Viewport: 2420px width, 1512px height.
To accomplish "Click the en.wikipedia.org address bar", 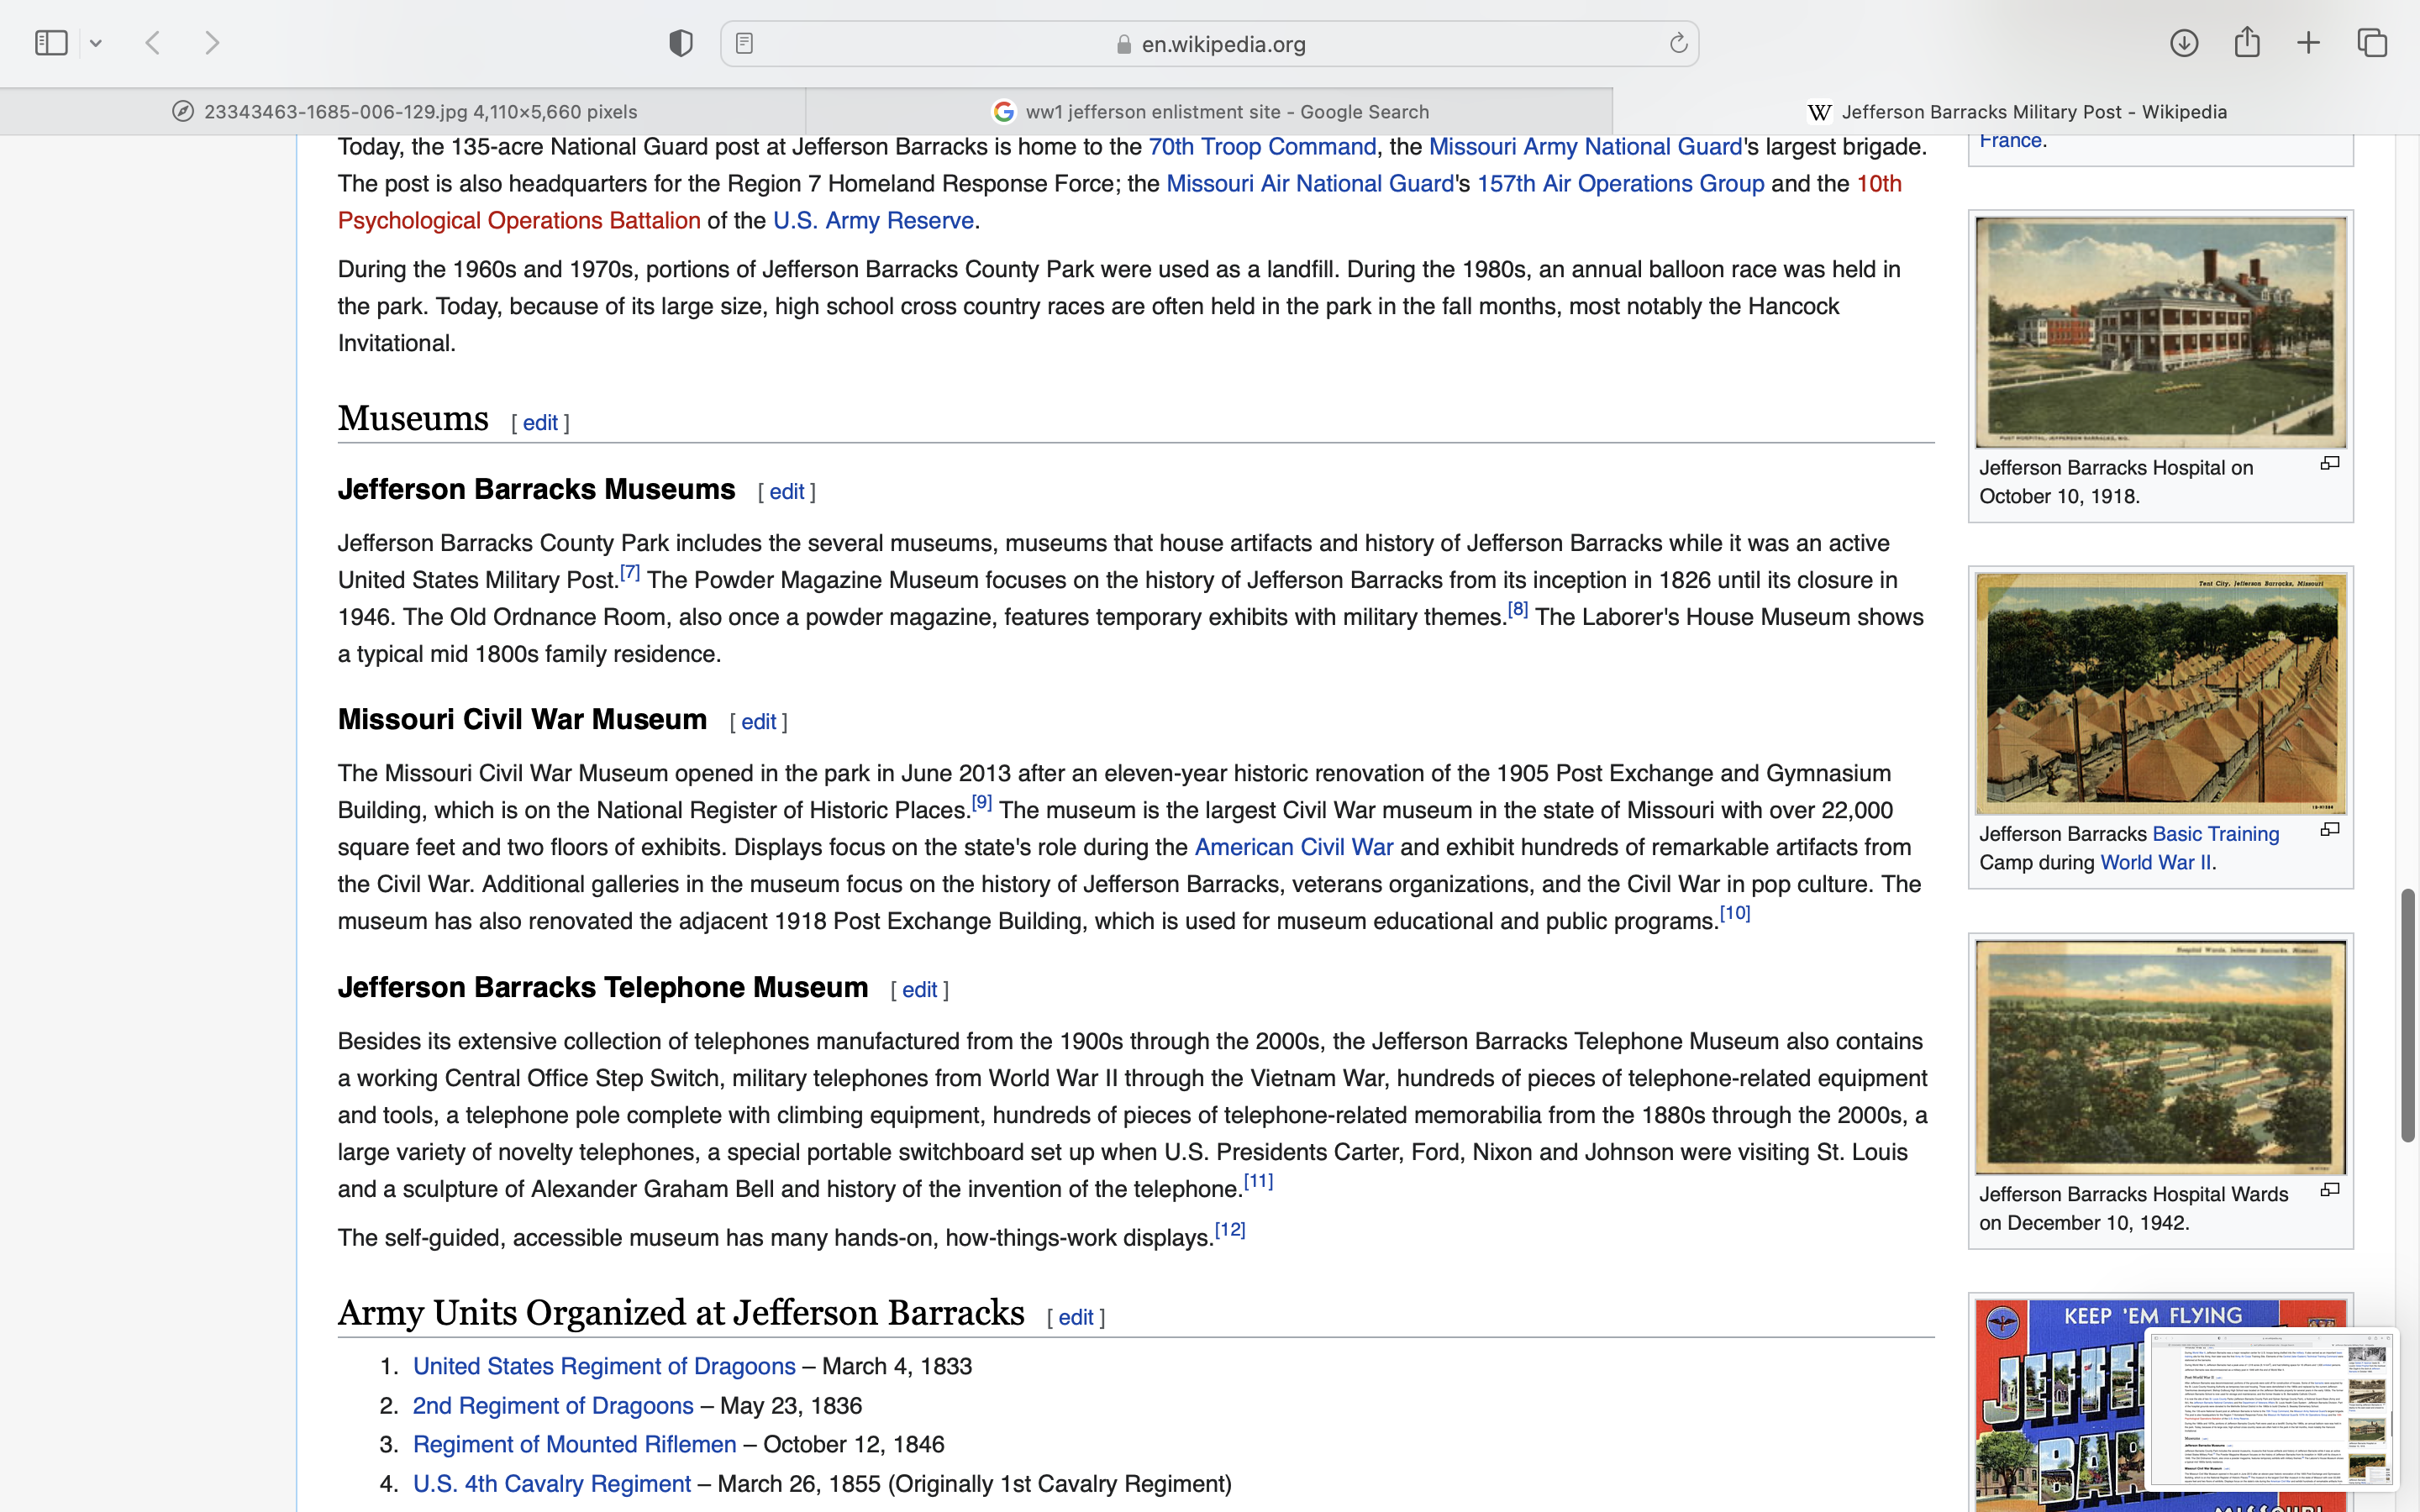I will coord(1222,44).
